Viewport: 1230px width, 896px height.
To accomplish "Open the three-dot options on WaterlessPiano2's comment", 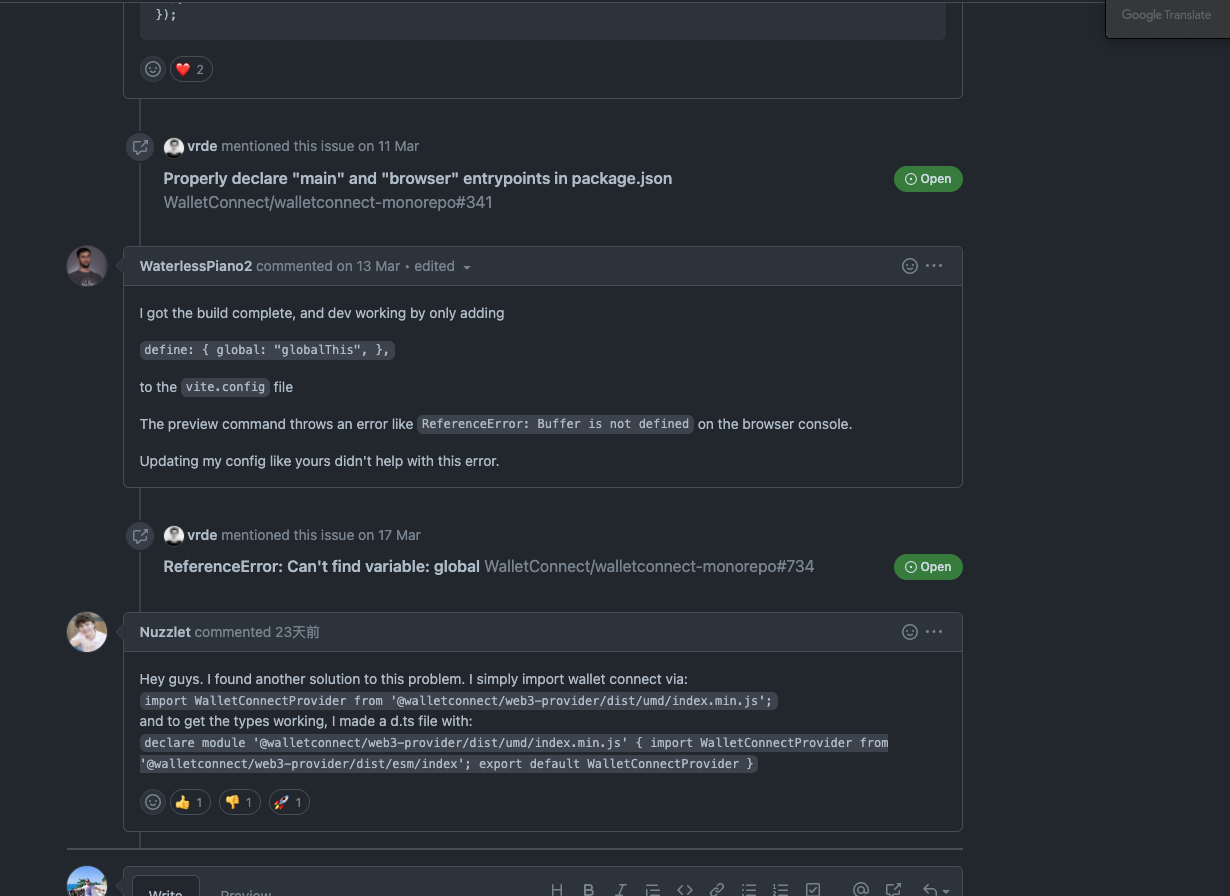I will tap(934, 266).
